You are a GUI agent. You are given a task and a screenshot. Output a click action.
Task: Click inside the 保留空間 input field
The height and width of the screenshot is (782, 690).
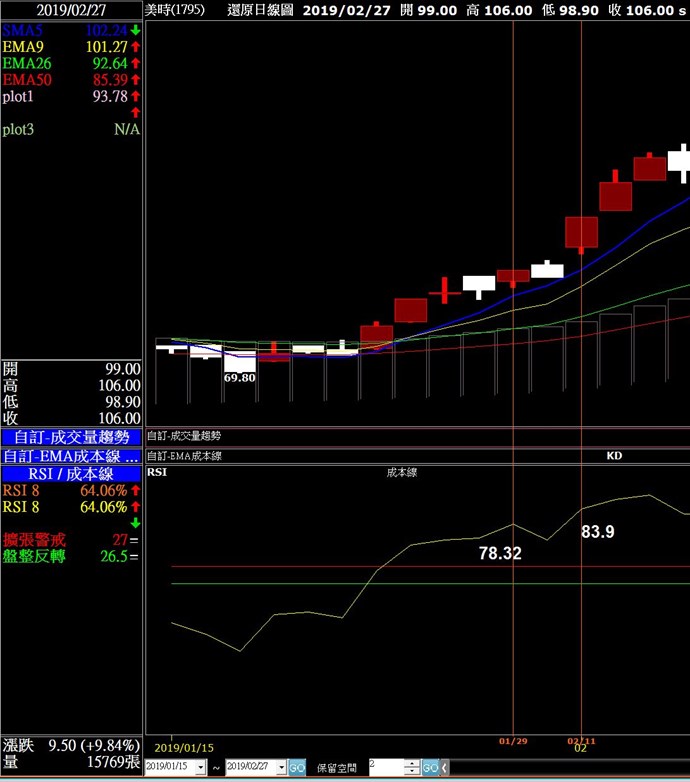click(385, 767)
